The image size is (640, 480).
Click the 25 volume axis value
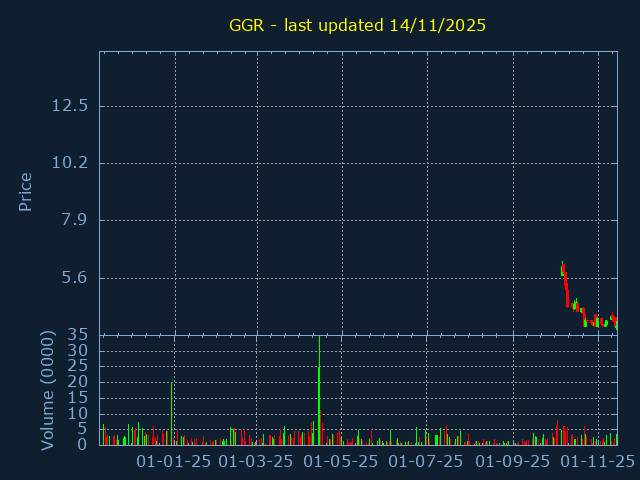click(x=78, y=366)
